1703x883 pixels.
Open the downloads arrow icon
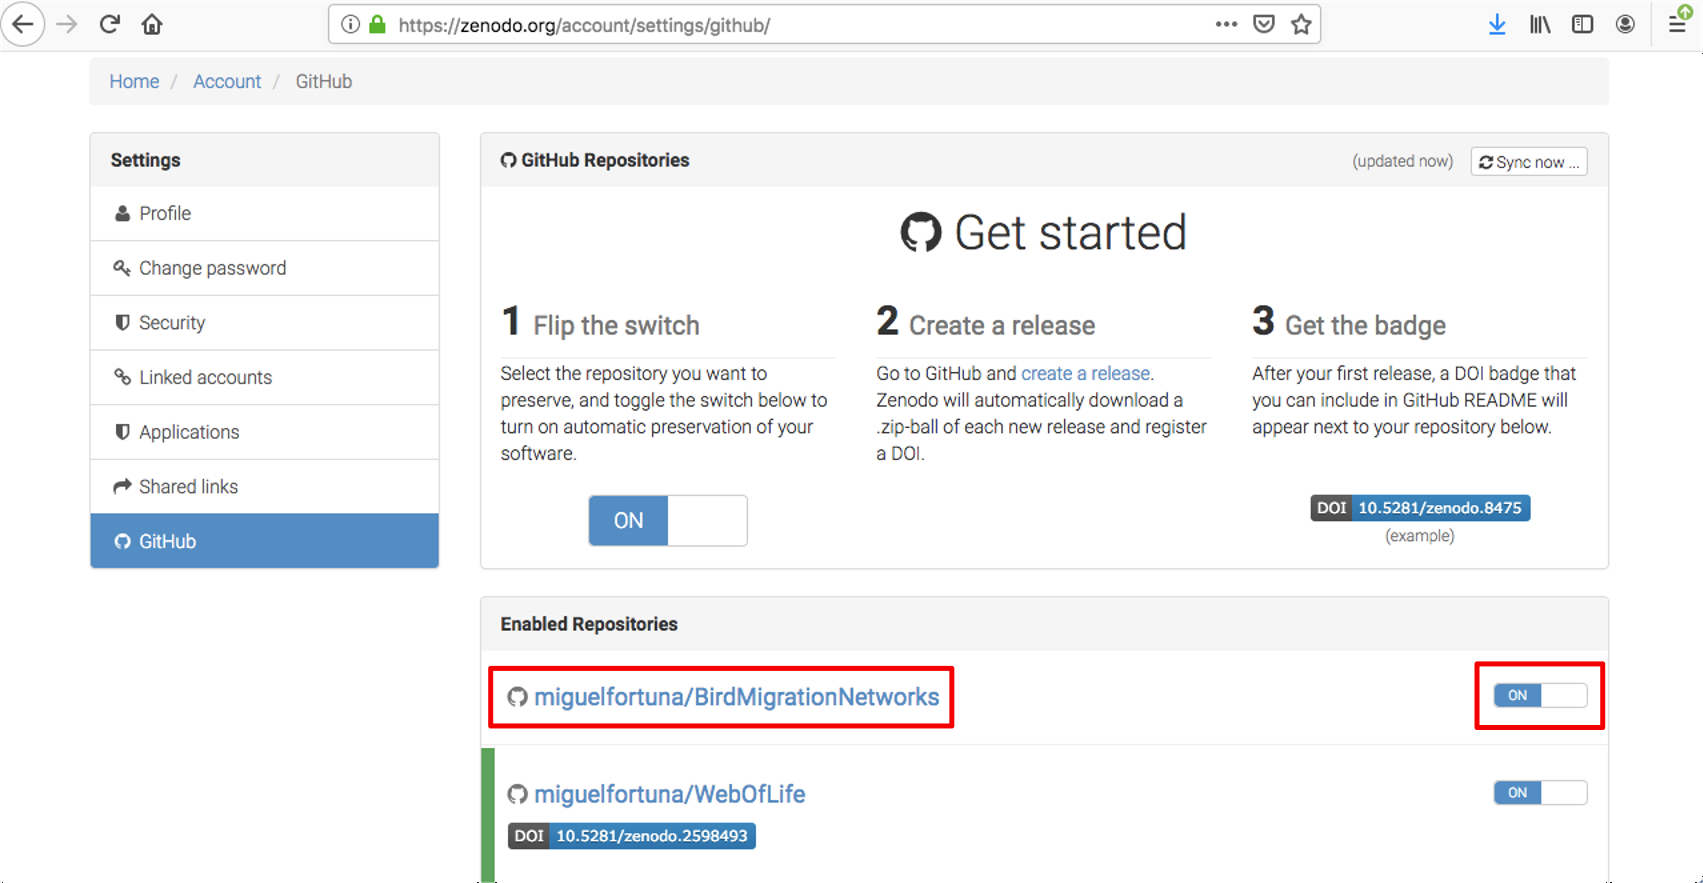pyautogui.click(x=1497, y=24)
